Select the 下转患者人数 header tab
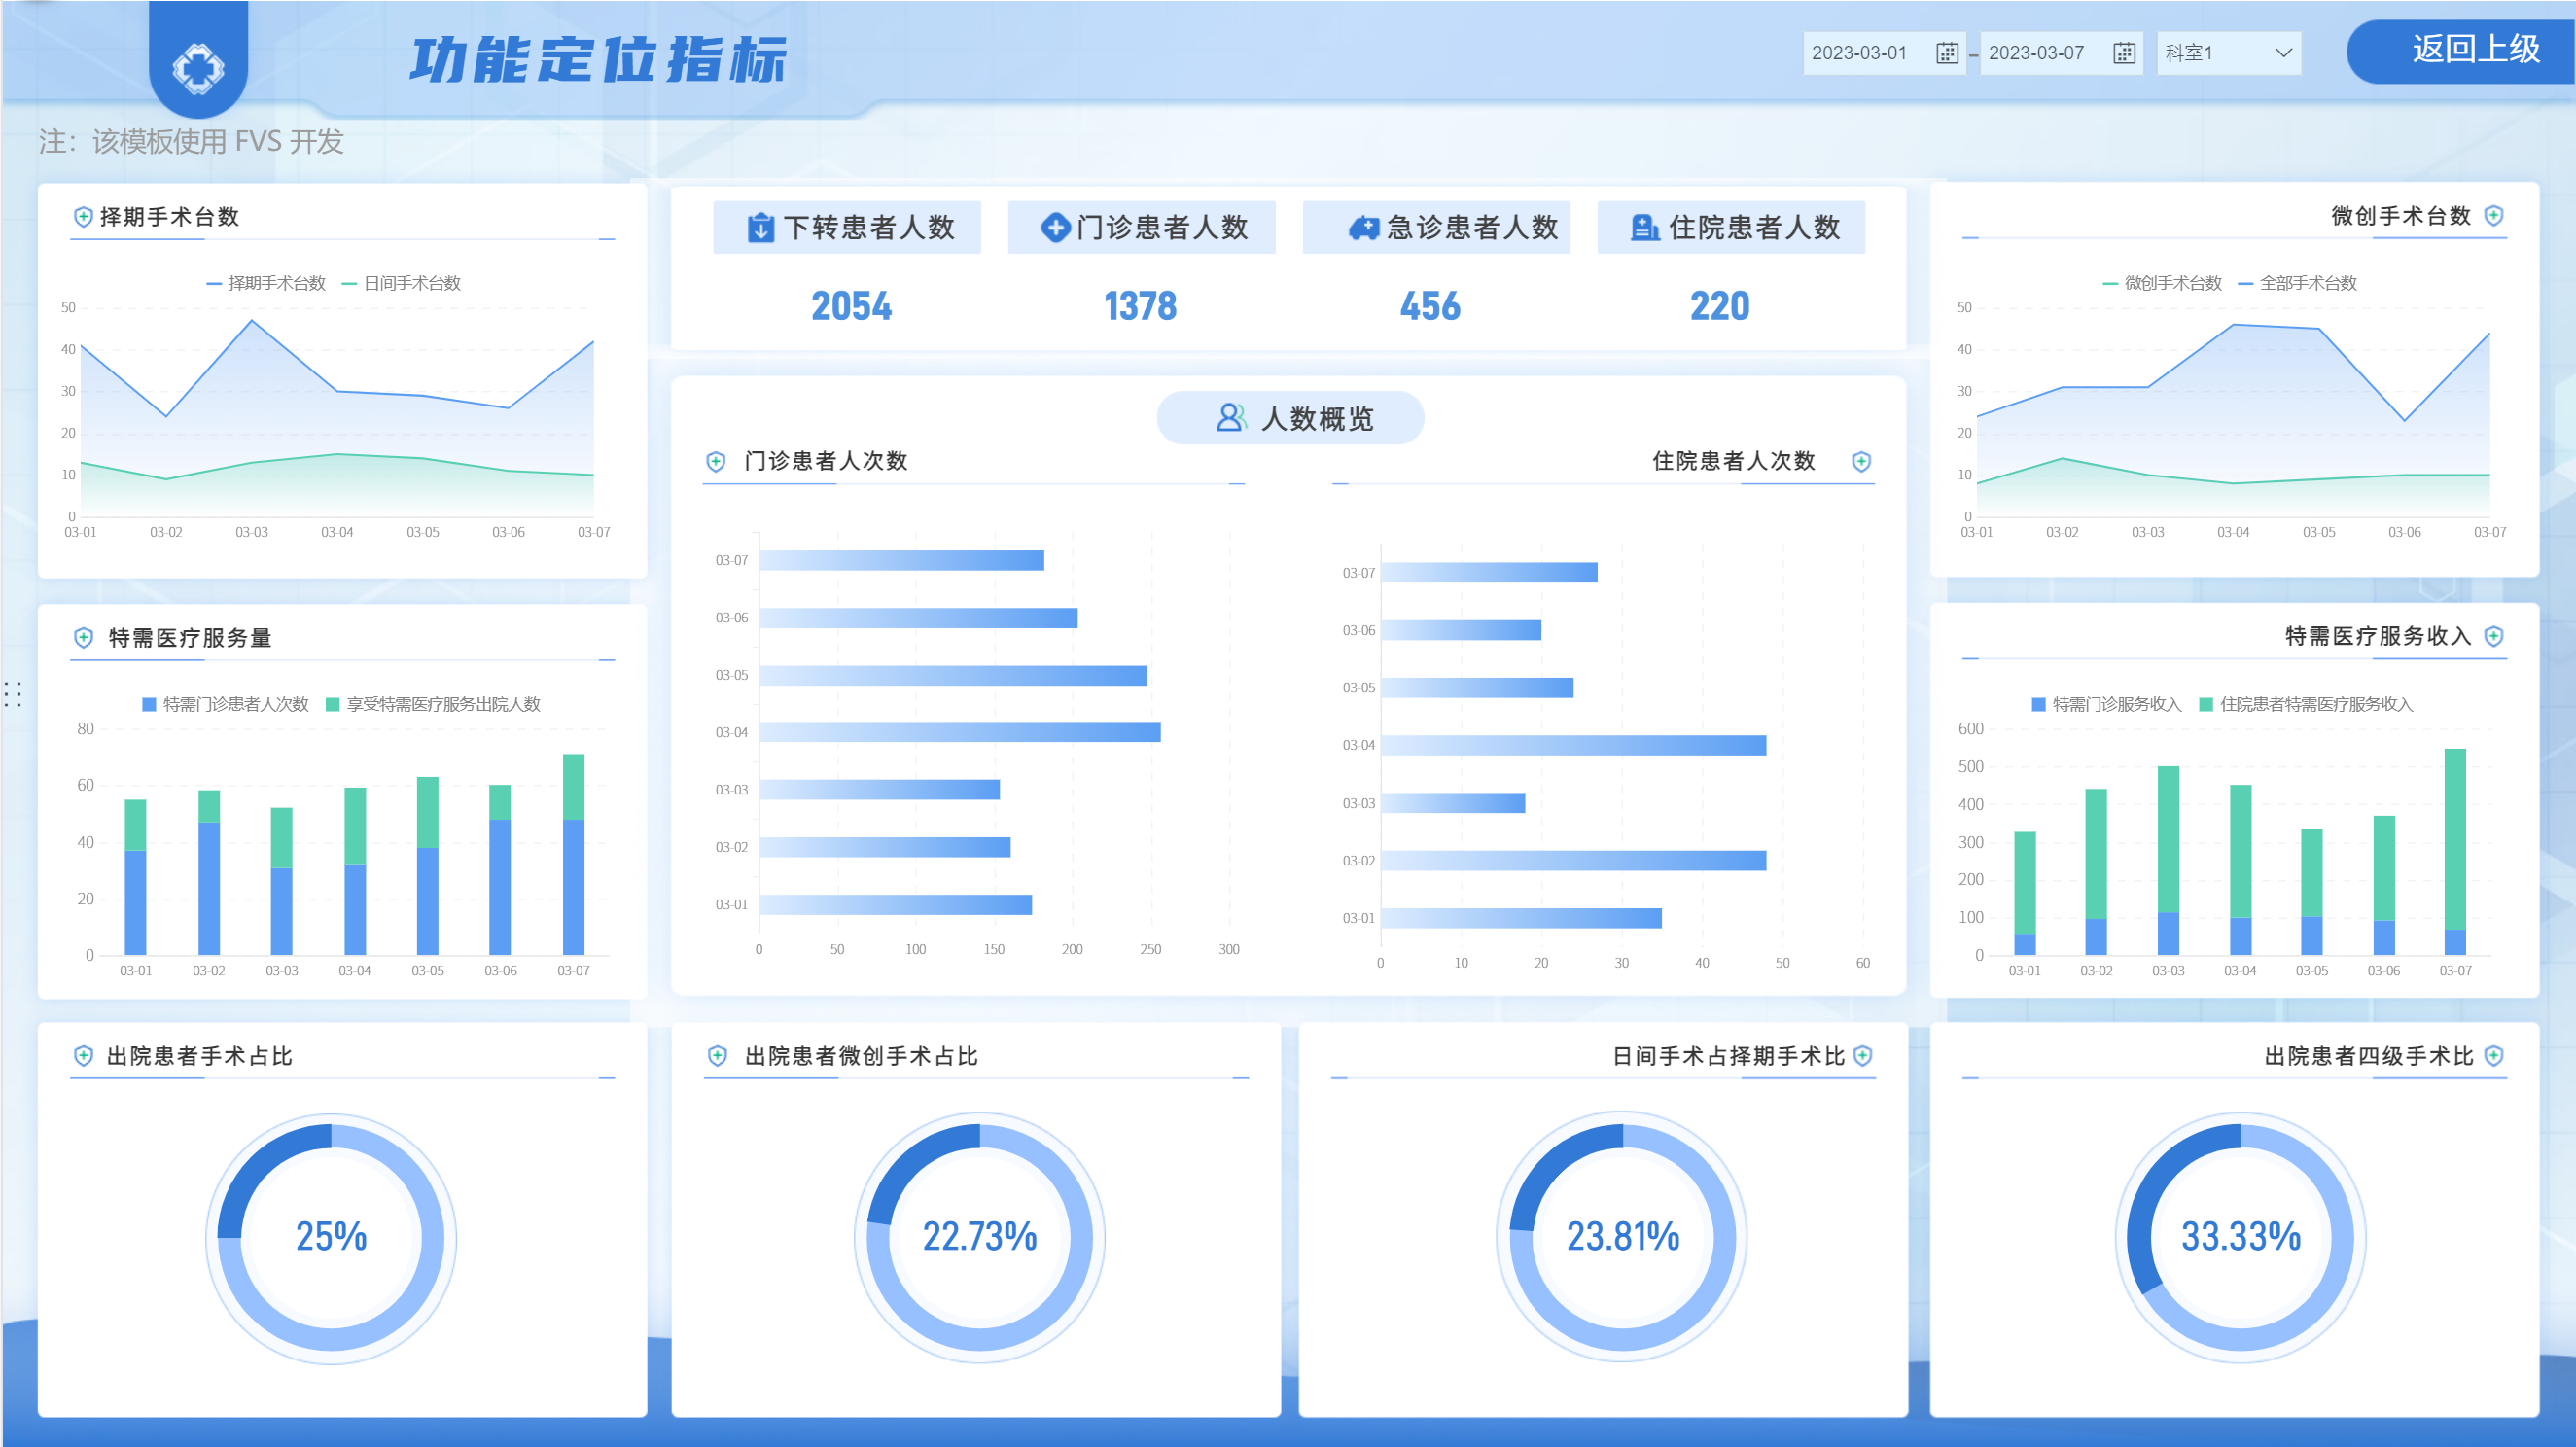This screenshot has width=2576, height=1447. (x=847, y=228)
